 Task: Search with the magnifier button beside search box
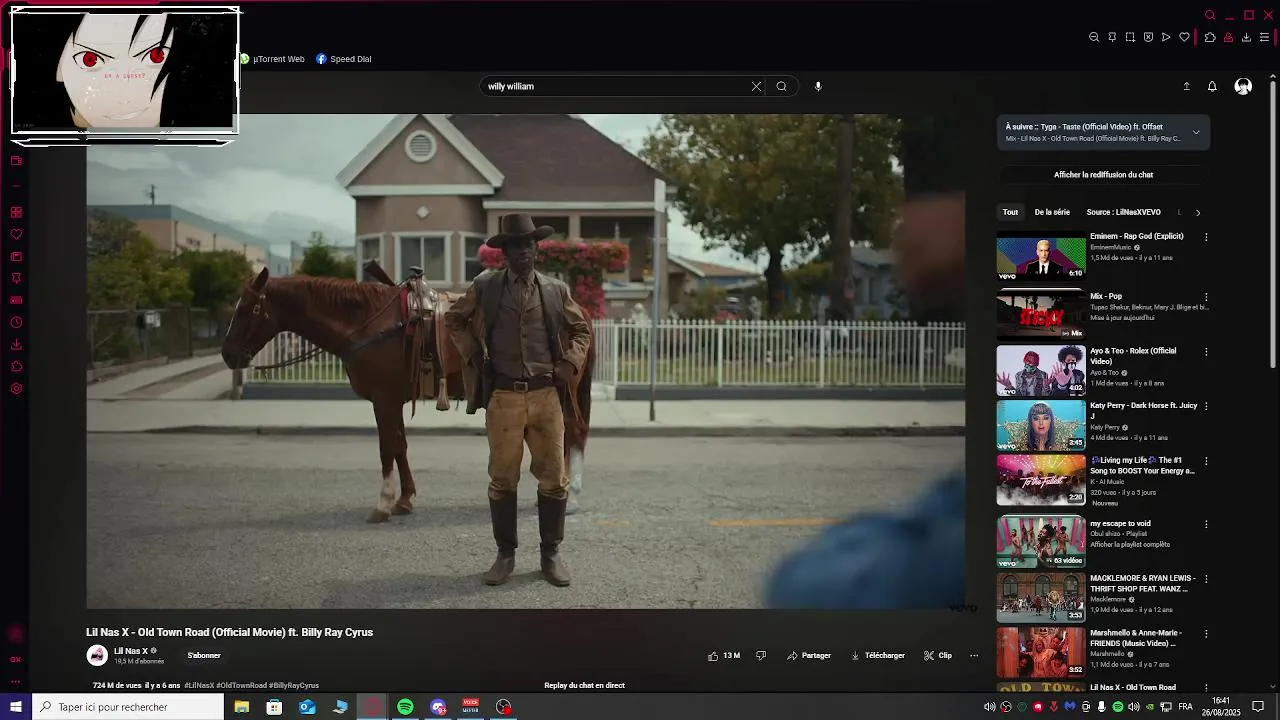tap(782, 86)
